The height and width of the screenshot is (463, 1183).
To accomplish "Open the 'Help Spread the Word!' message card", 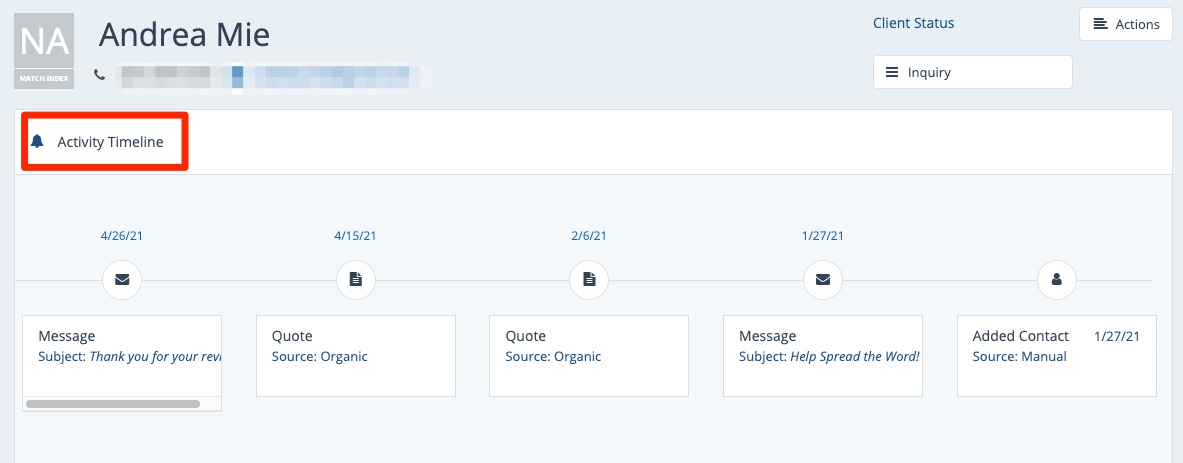I will 822,355.
